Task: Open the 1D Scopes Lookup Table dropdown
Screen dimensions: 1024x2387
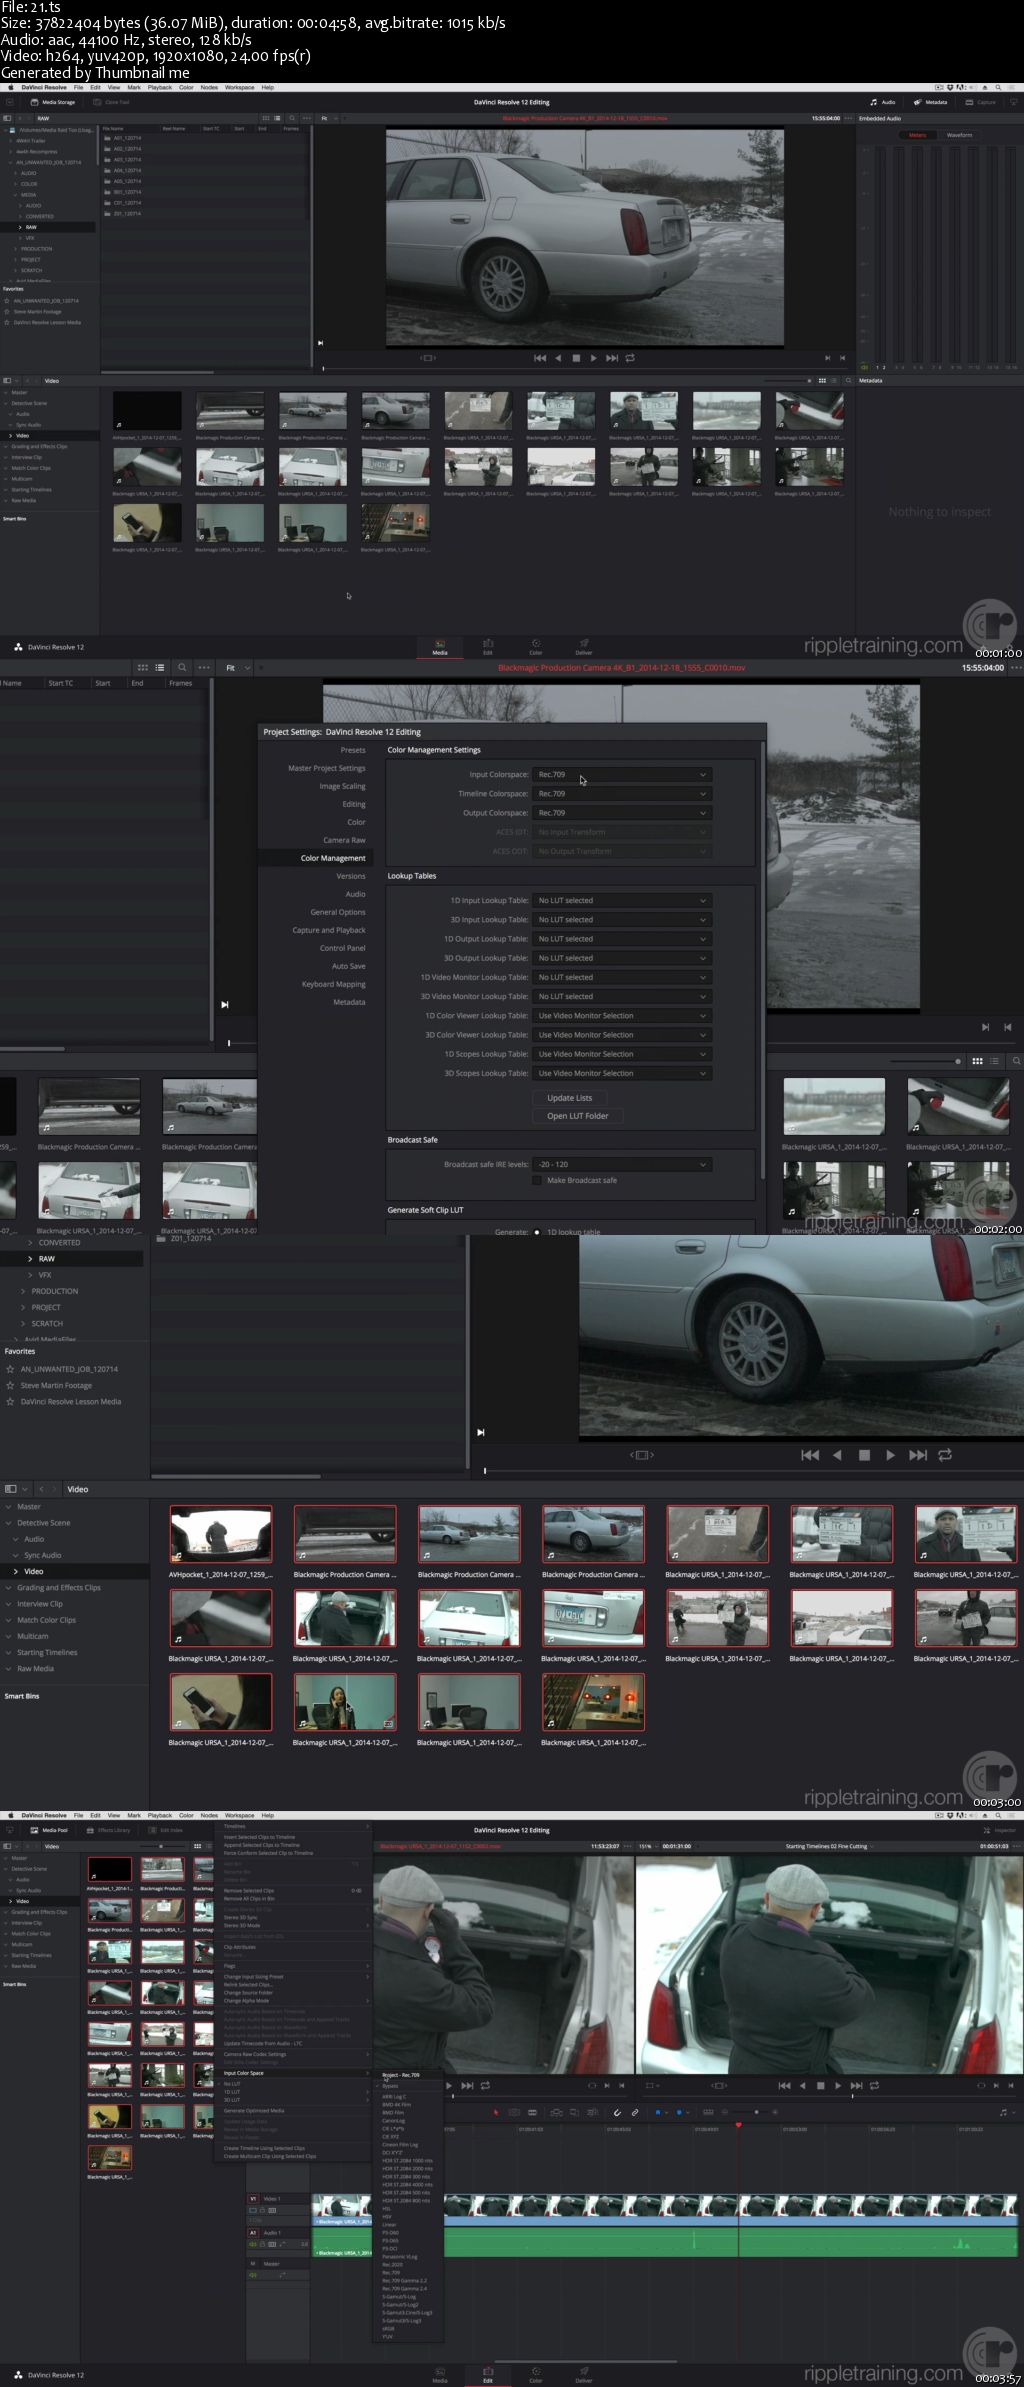Action: coord(622,1054)
